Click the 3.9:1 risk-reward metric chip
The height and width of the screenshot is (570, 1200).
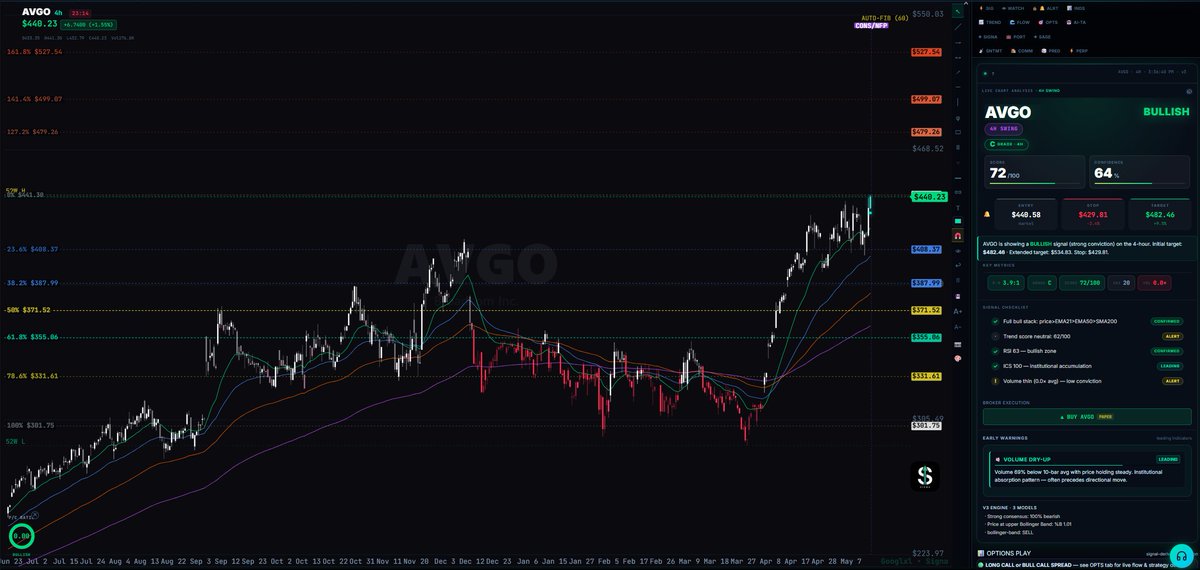(x=1006, y=283)
